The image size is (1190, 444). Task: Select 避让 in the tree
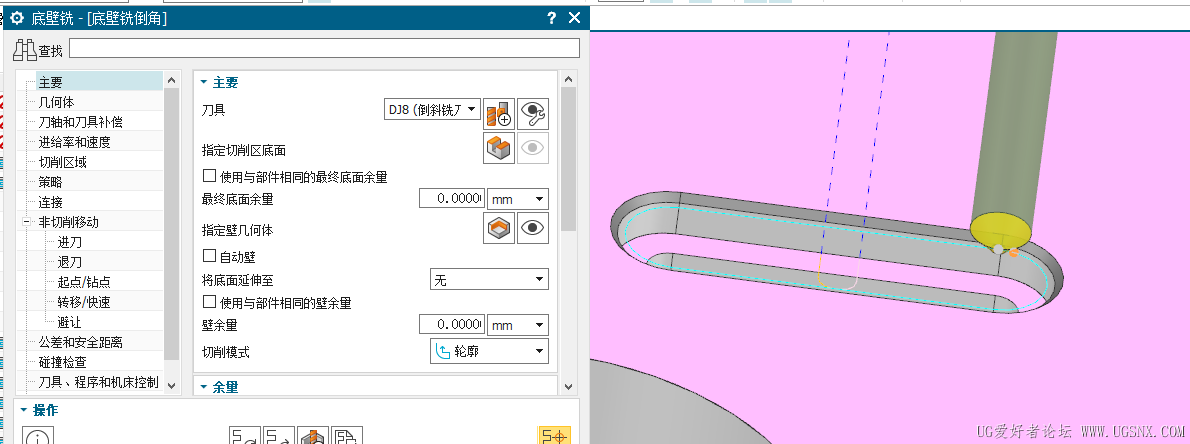point(70,323)
